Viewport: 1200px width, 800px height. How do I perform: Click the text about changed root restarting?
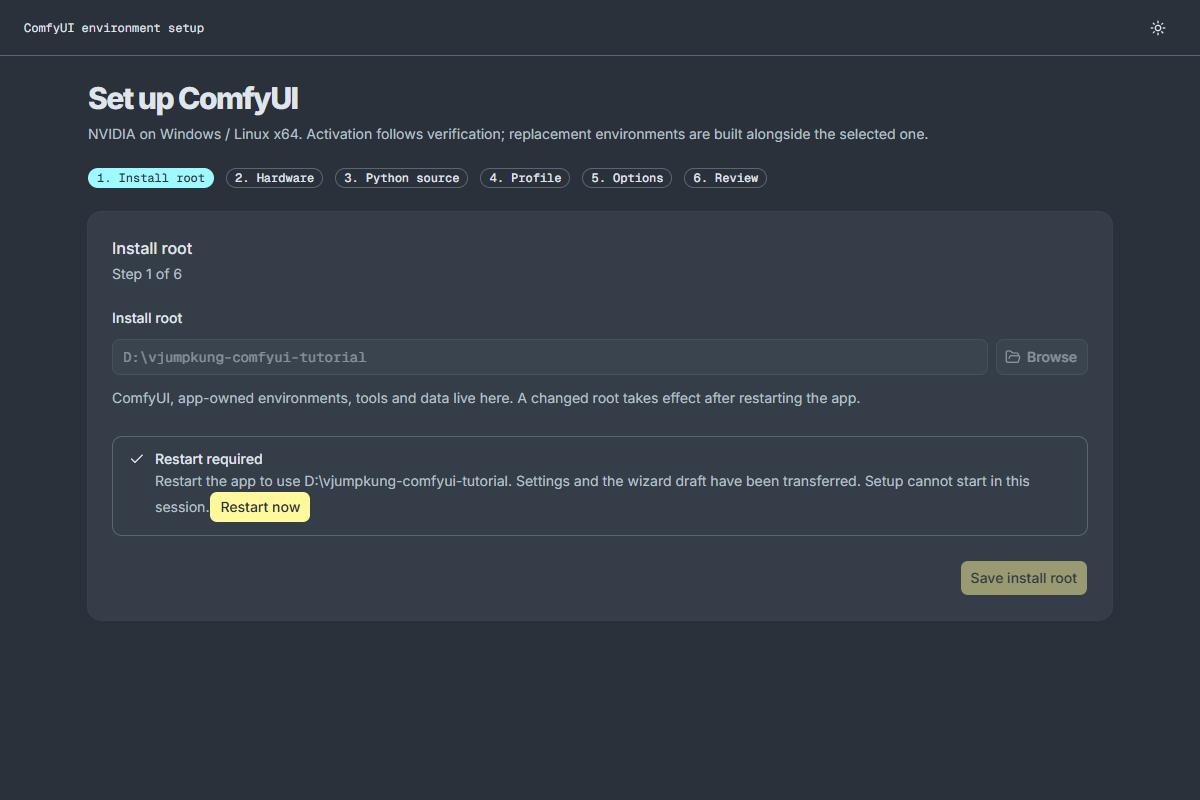pyautogui.click(x=486, y=398)
